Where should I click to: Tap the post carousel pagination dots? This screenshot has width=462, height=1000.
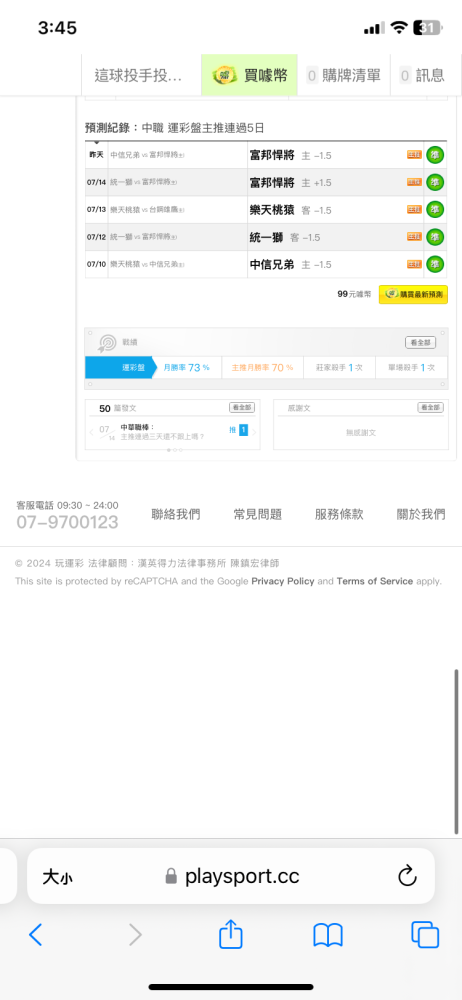(x=174, y=450)
